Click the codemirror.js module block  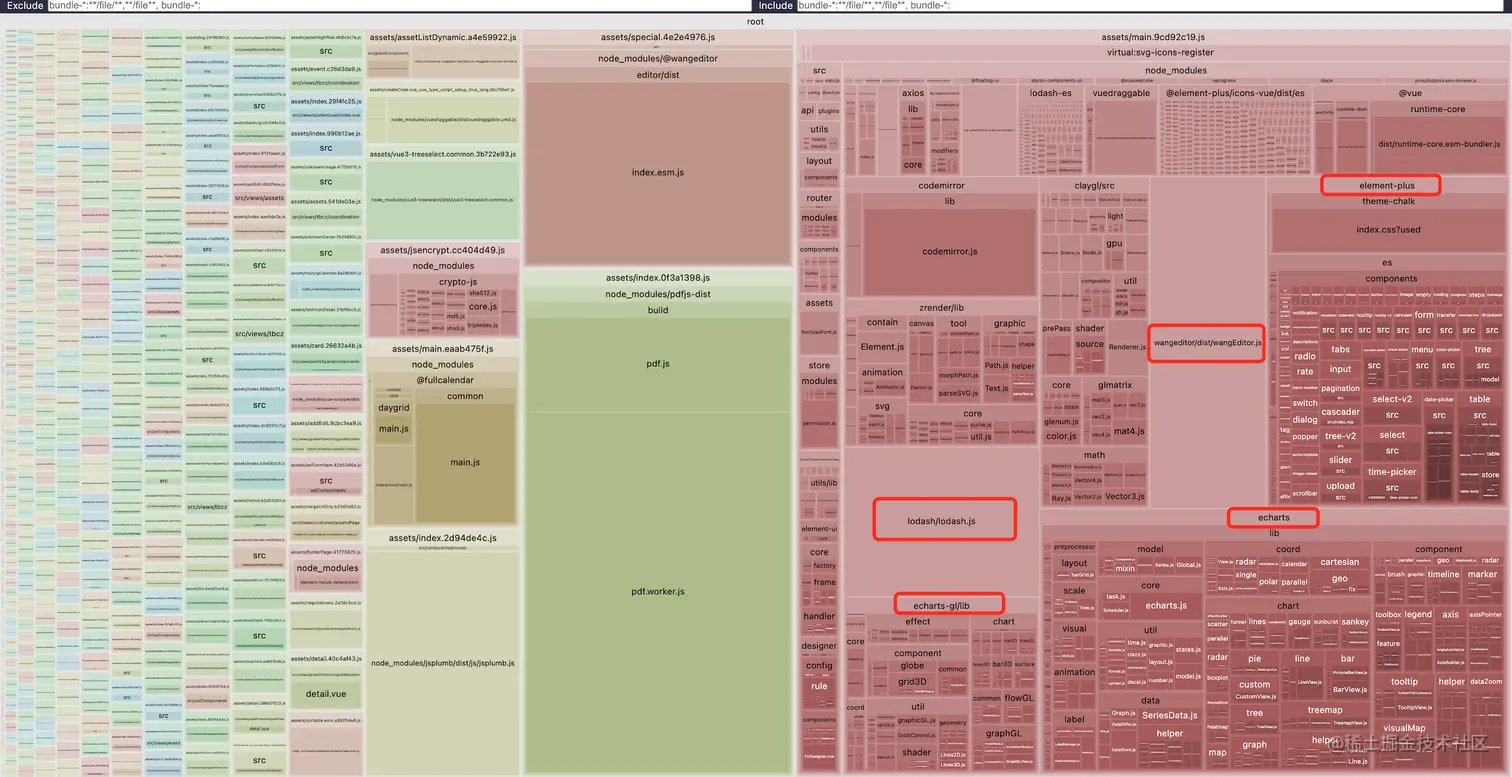(950, 252)
